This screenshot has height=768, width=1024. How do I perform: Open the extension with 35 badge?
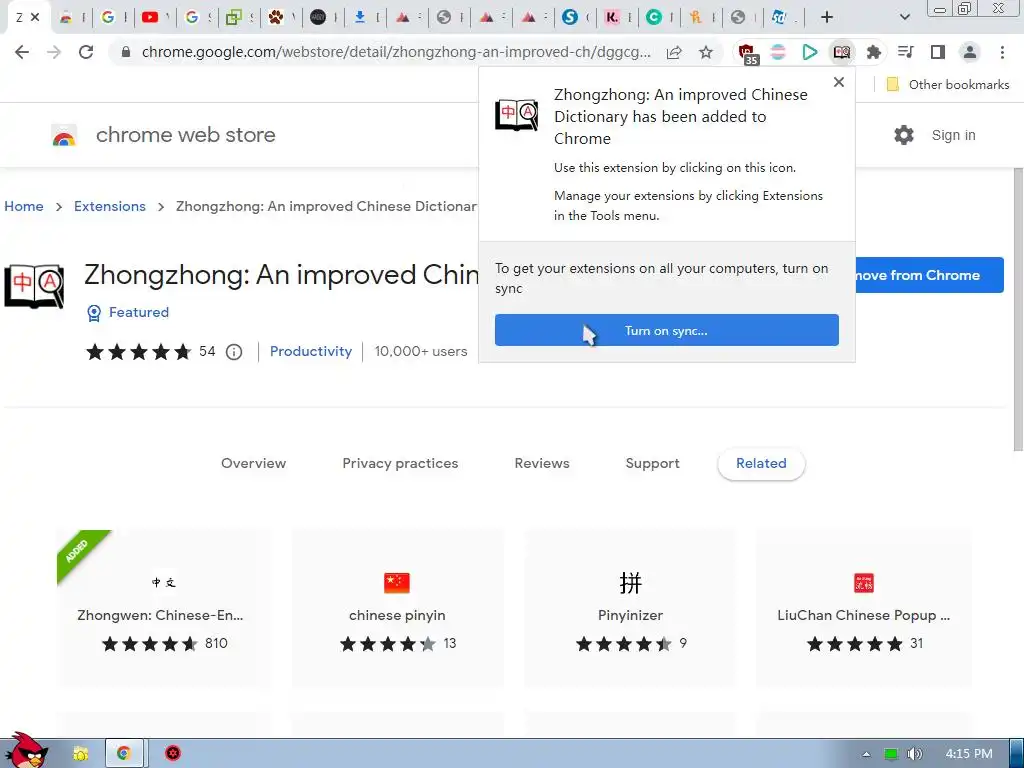747,54
